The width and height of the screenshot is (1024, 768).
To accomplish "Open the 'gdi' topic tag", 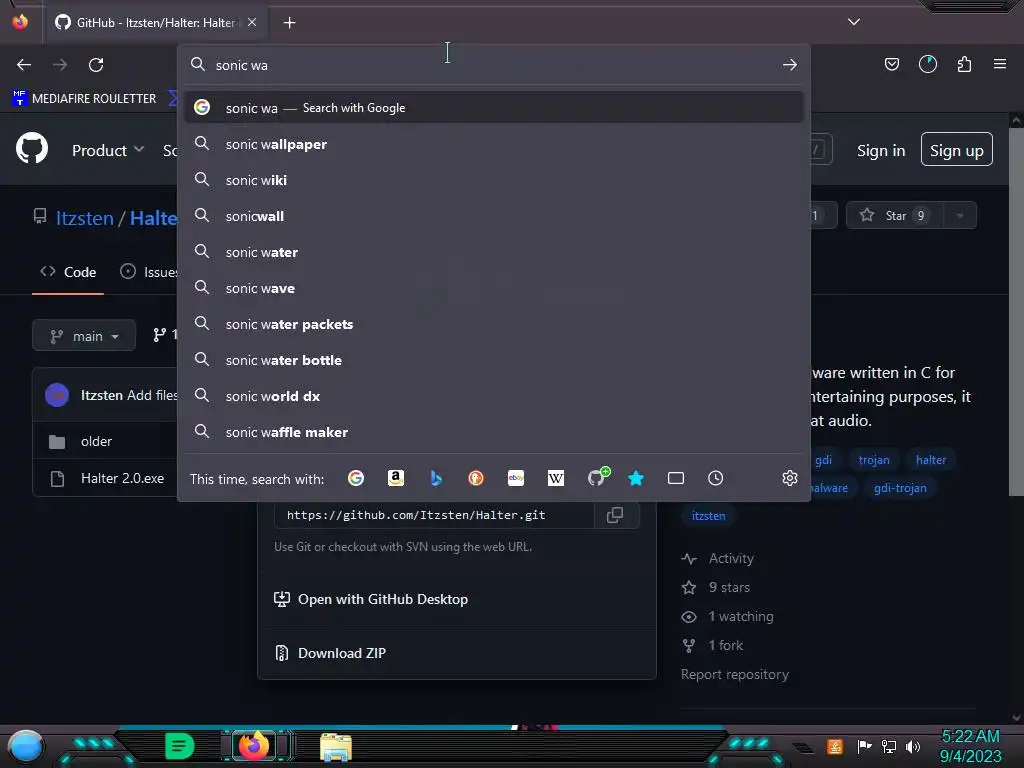I will click(x=823, y=460).
